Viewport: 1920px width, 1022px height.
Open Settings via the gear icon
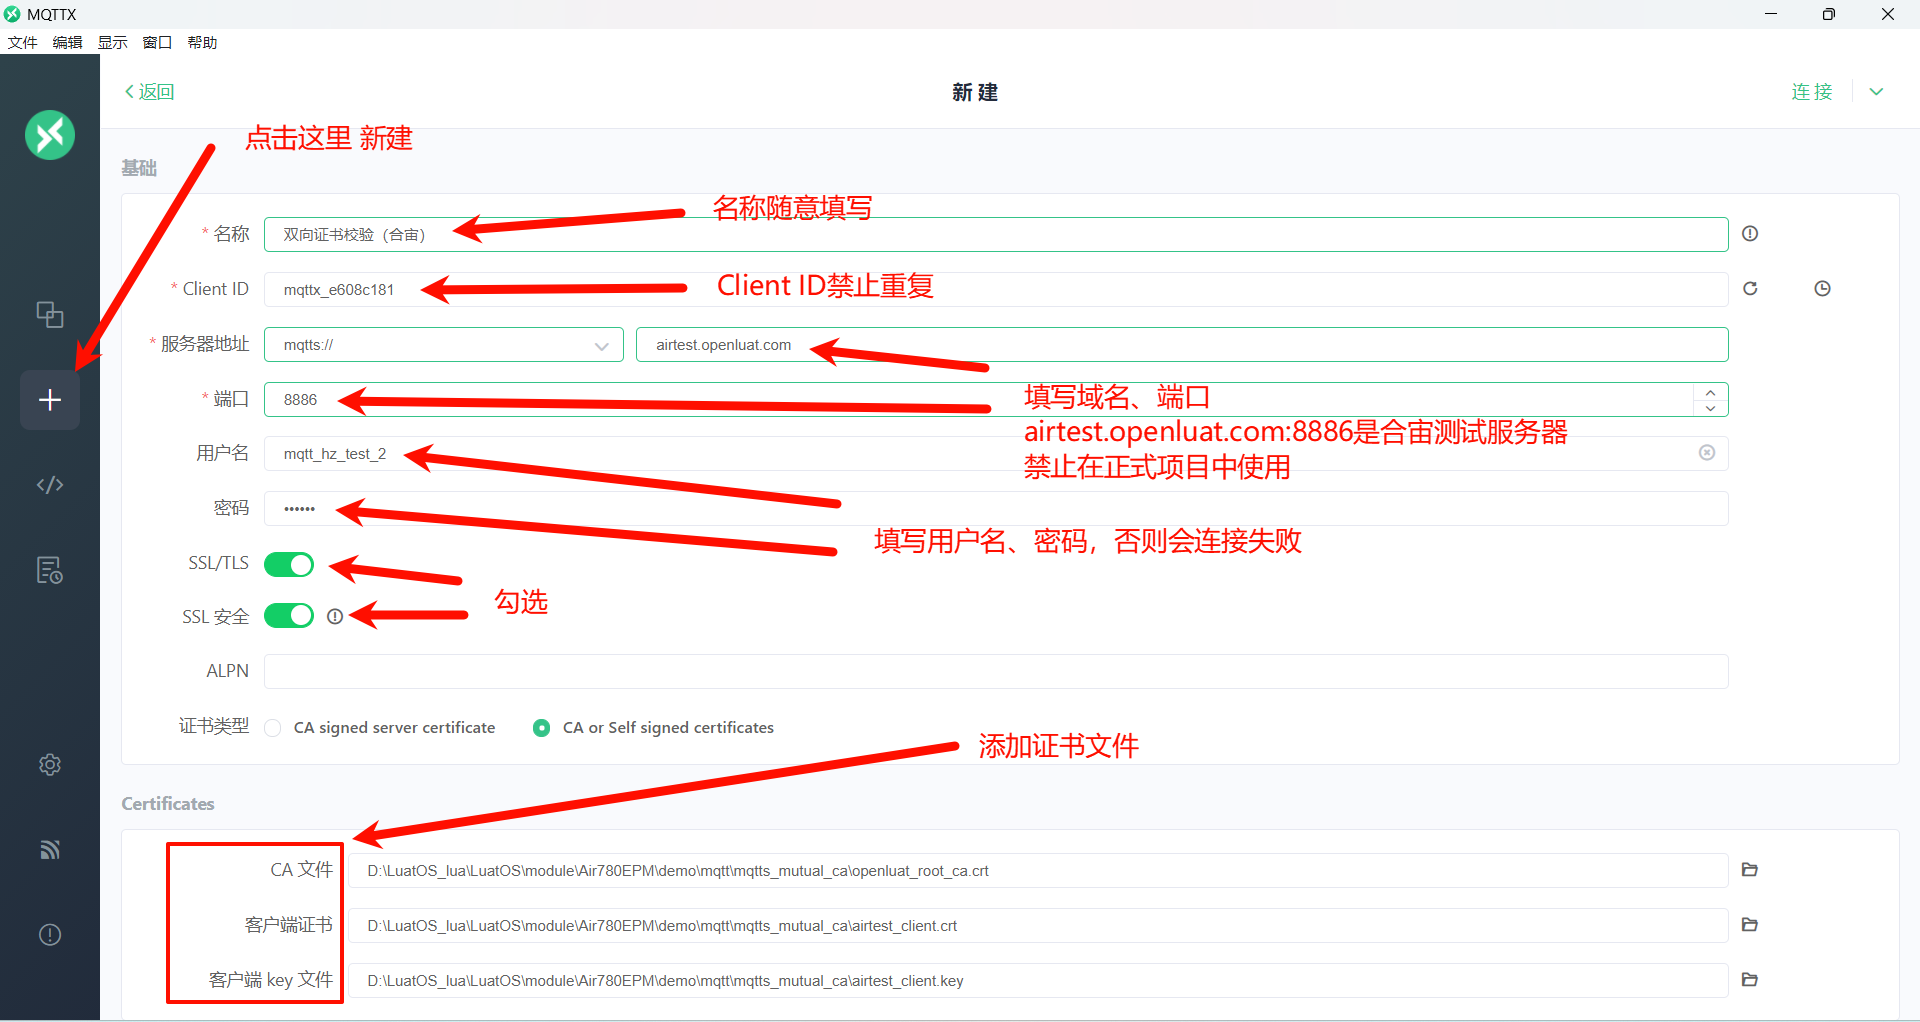coord(50,765)
